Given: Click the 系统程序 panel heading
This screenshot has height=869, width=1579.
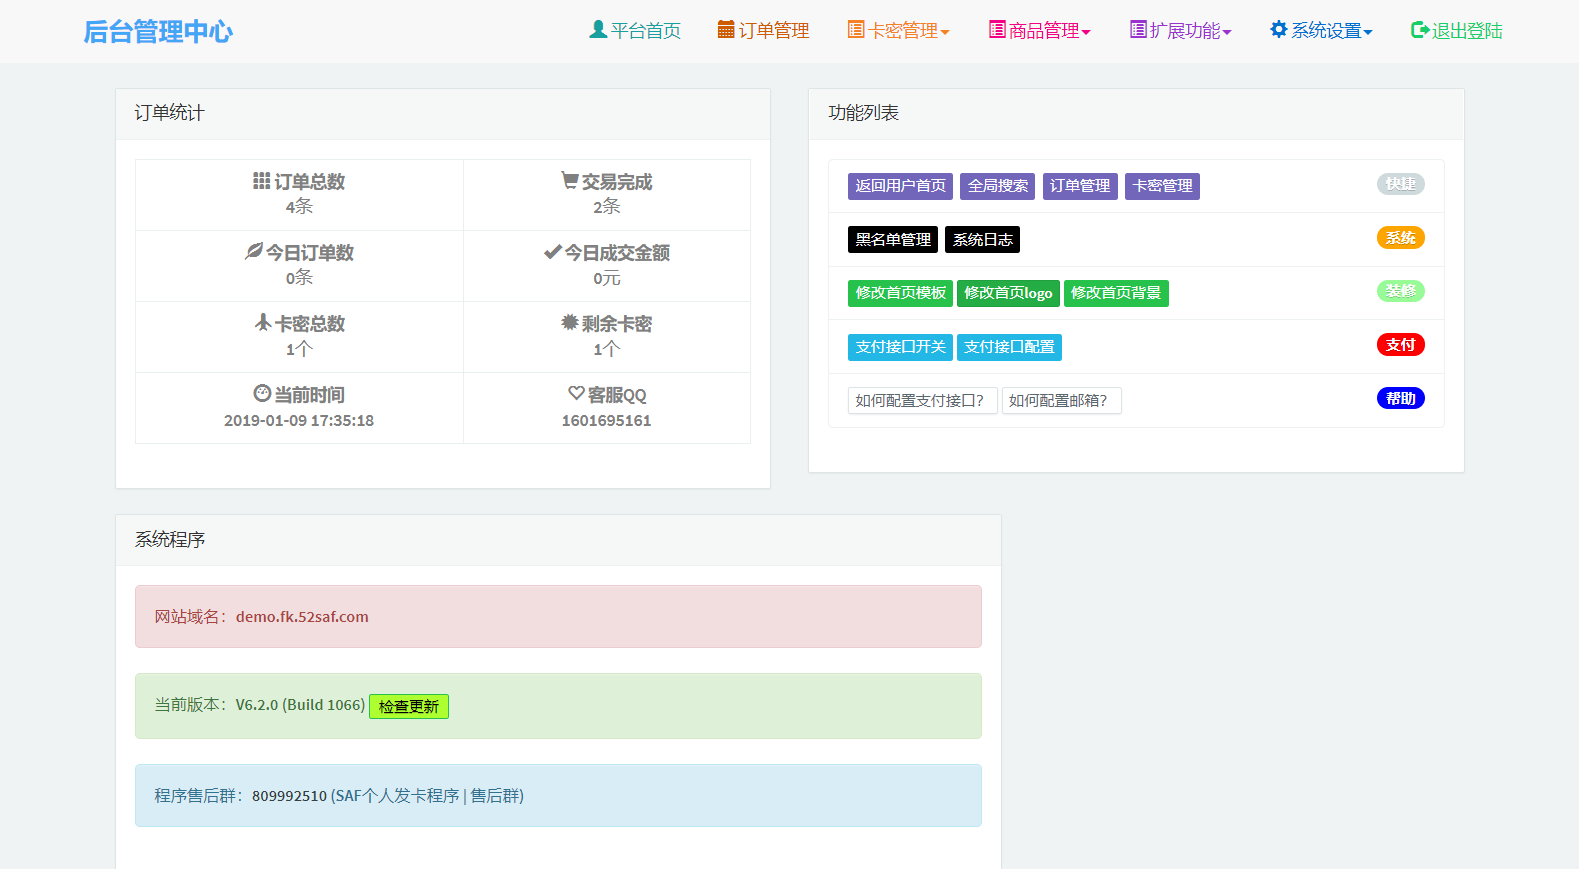Looking at the screenshot, I should [169, 540].
